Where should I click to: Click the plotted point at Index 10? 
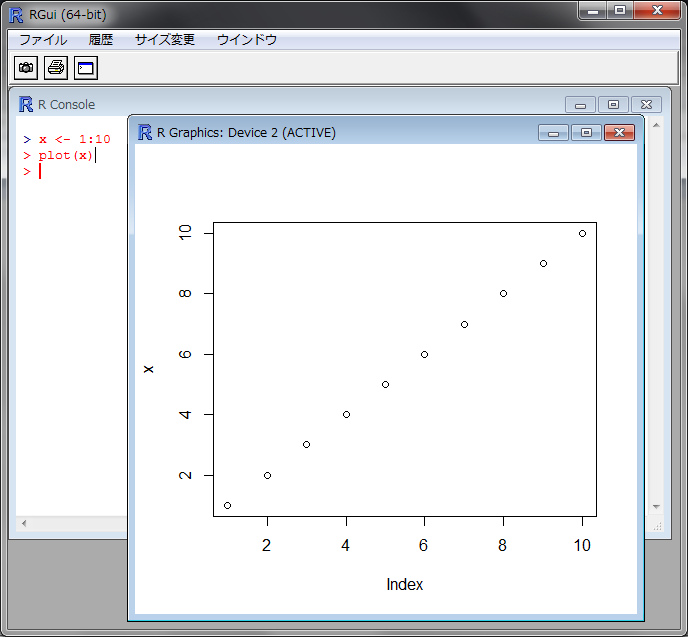coord(582,233)
